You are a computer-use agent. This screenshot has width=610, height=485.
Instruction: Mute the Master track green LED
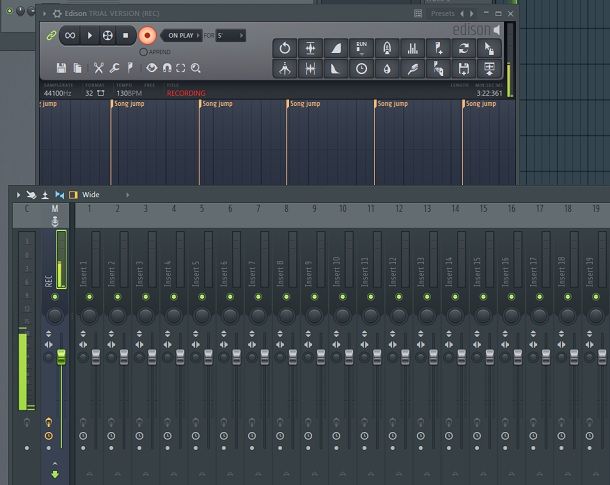[55, 297]
